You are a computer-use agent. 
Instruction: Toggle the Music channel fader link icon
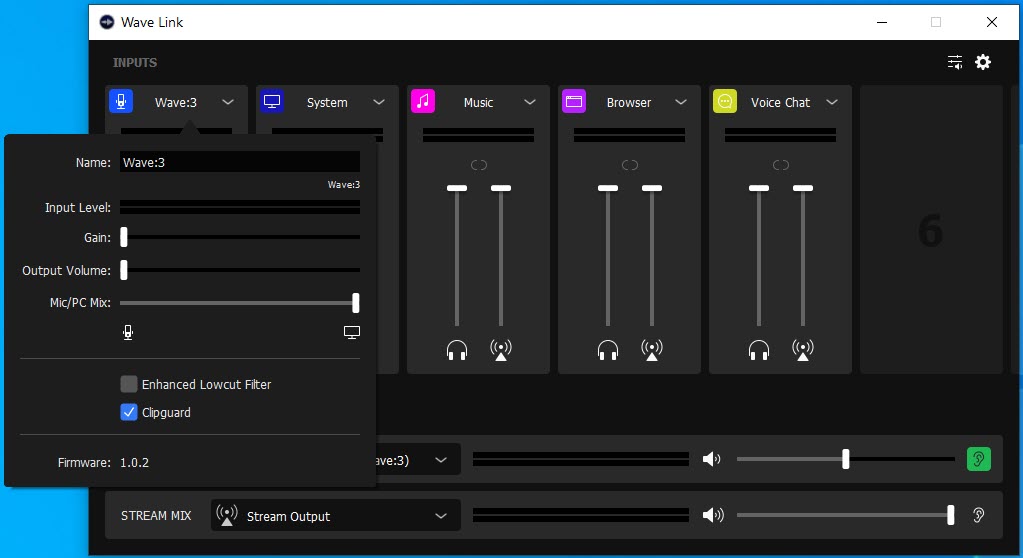click(479, 165)
